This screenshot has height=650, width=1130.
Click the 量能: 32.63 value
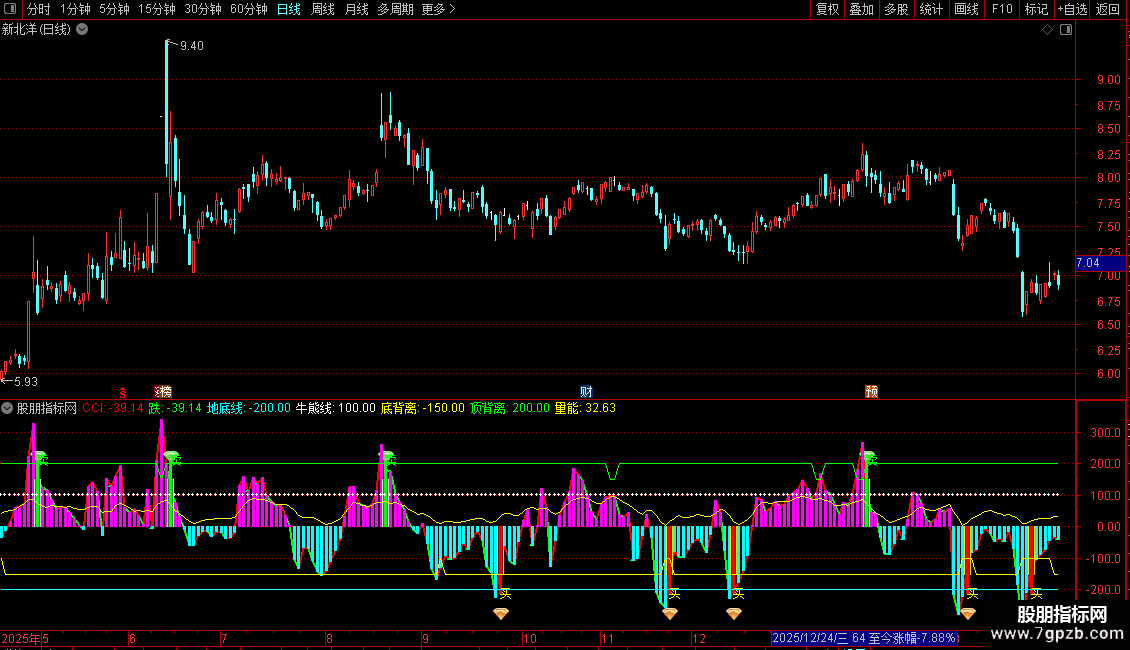click(x=585, y=408)
